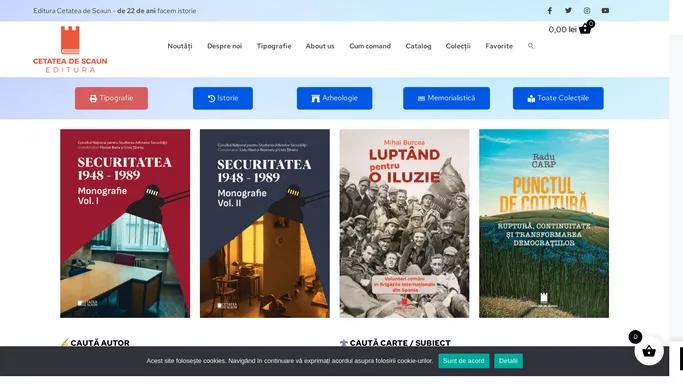Screen dimensions: 683x384
Task: Click the search magnifier in navigation
Action: pyautogui.click(x=531, y=46)
